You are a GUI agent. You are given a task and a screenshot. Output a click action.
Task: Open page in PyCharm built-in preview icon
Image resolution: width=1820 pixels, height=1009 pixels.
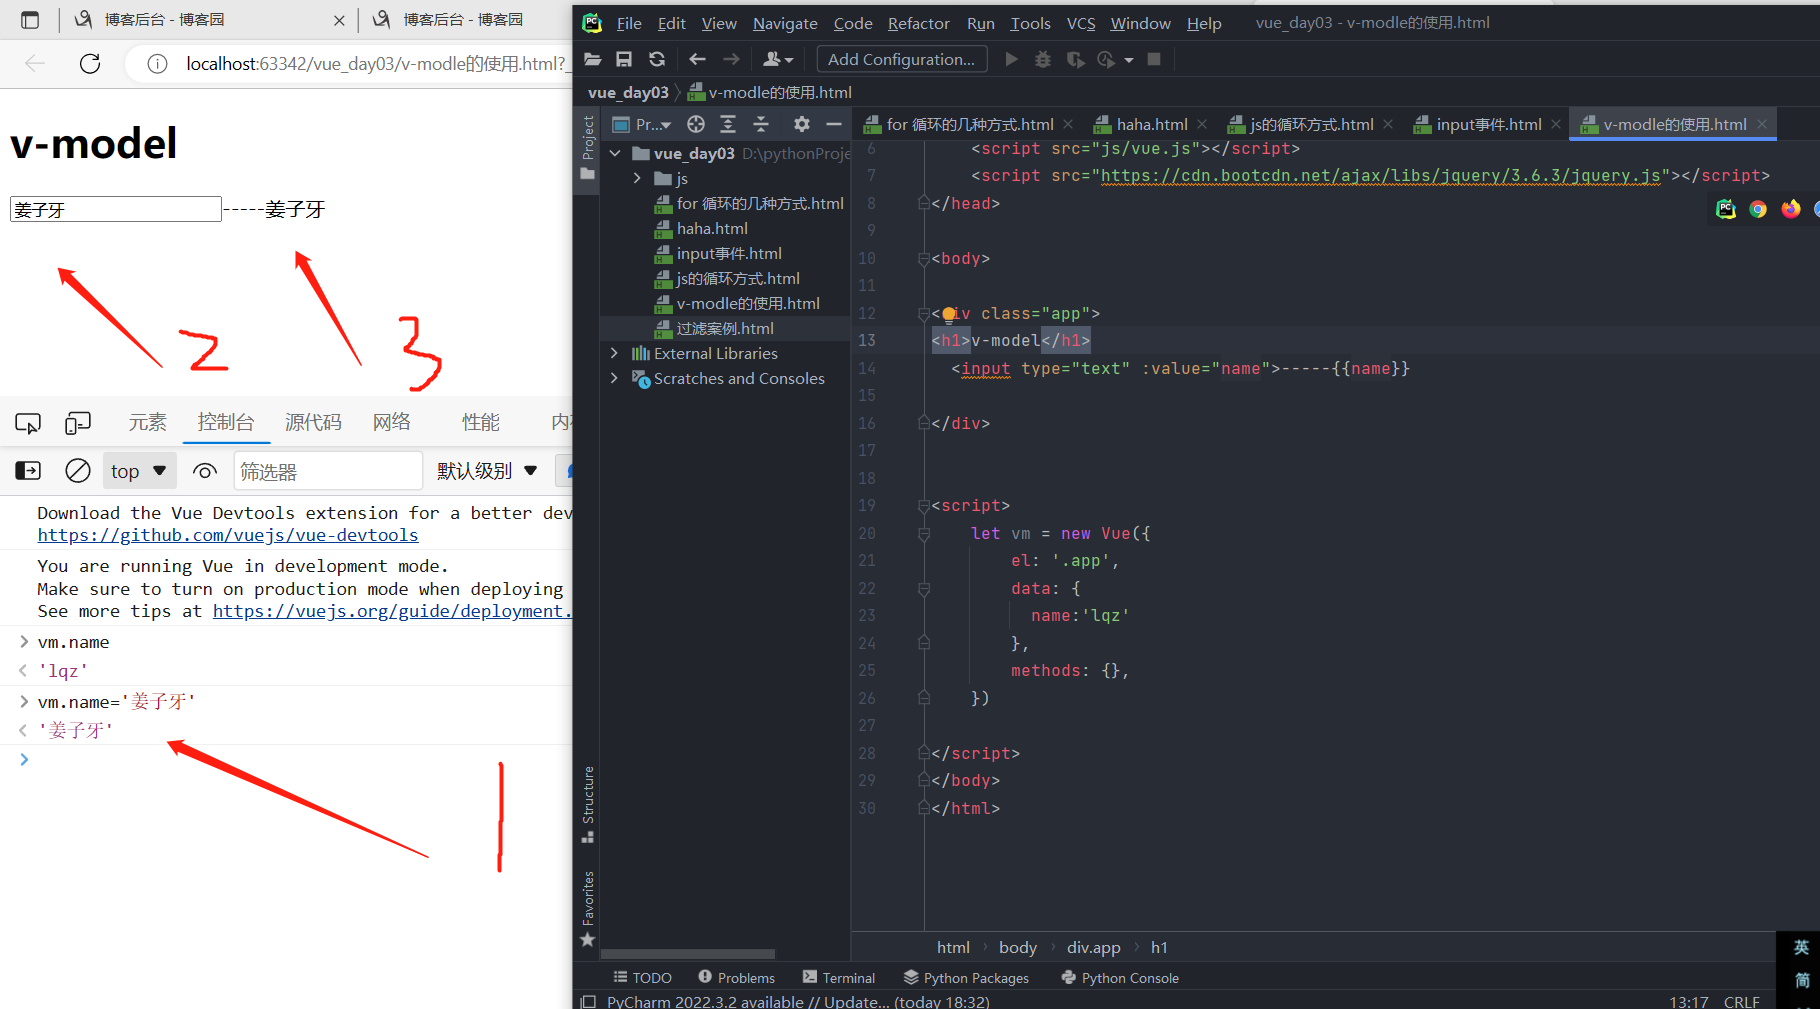1726,209
